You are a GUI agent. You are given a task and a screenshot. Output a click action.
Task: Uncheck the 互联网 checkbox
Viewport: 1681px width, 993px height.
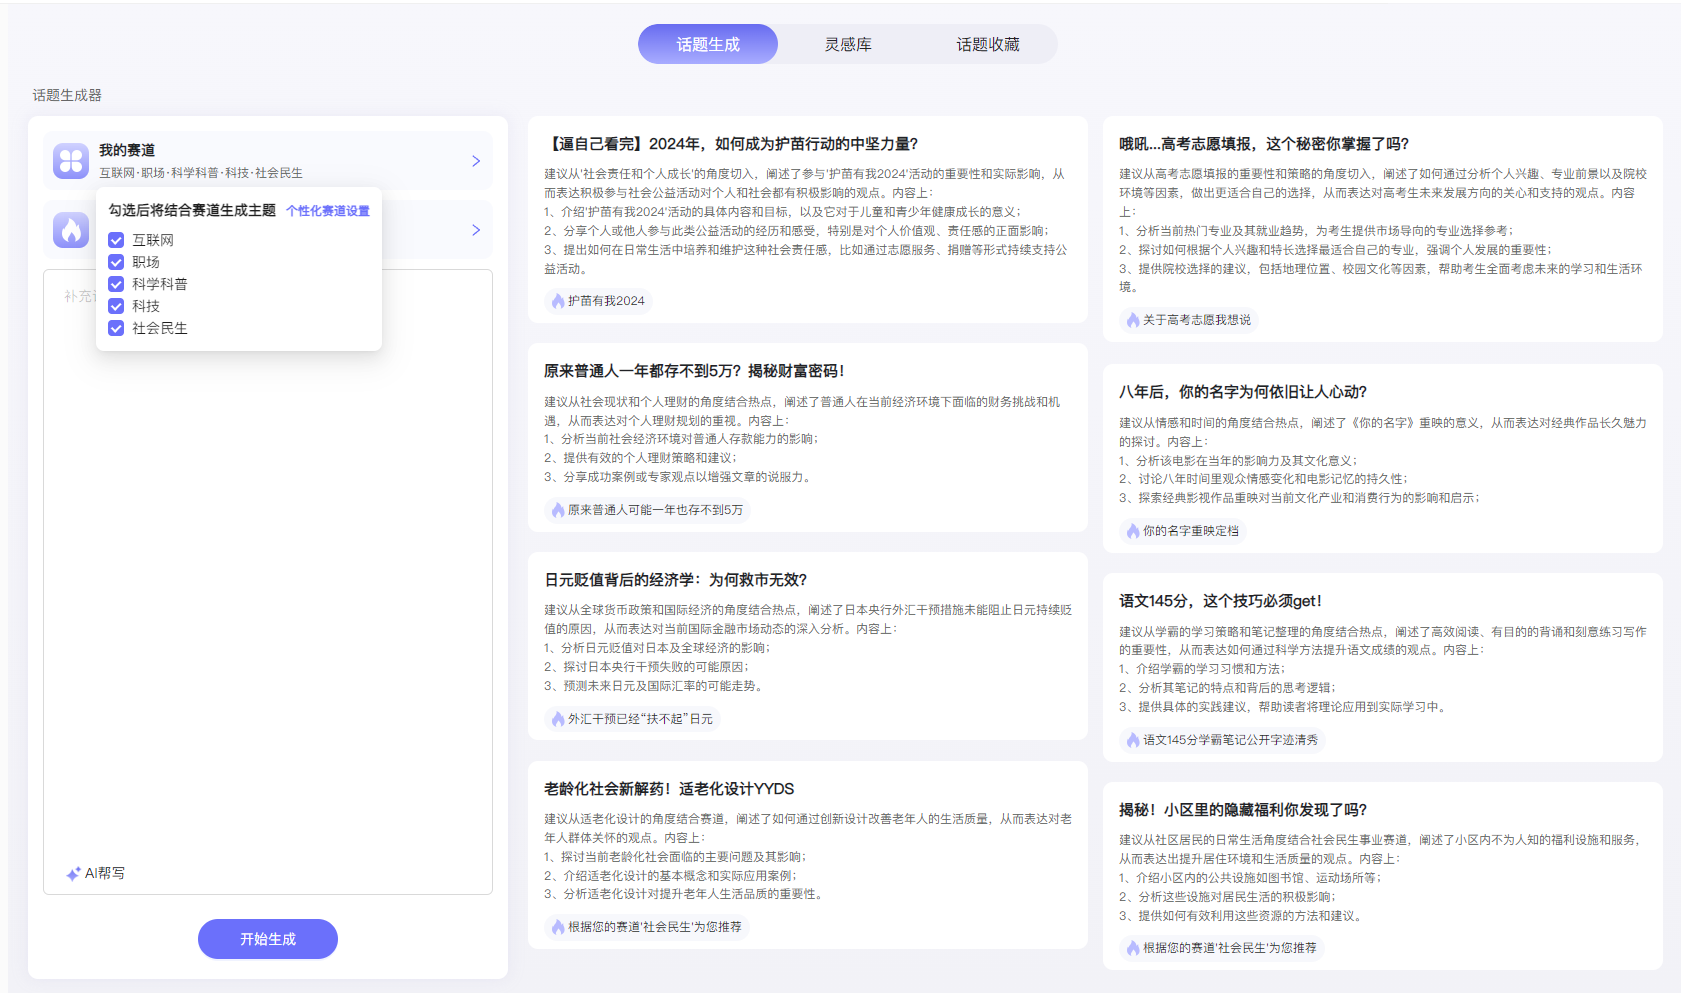pos(116,240)
